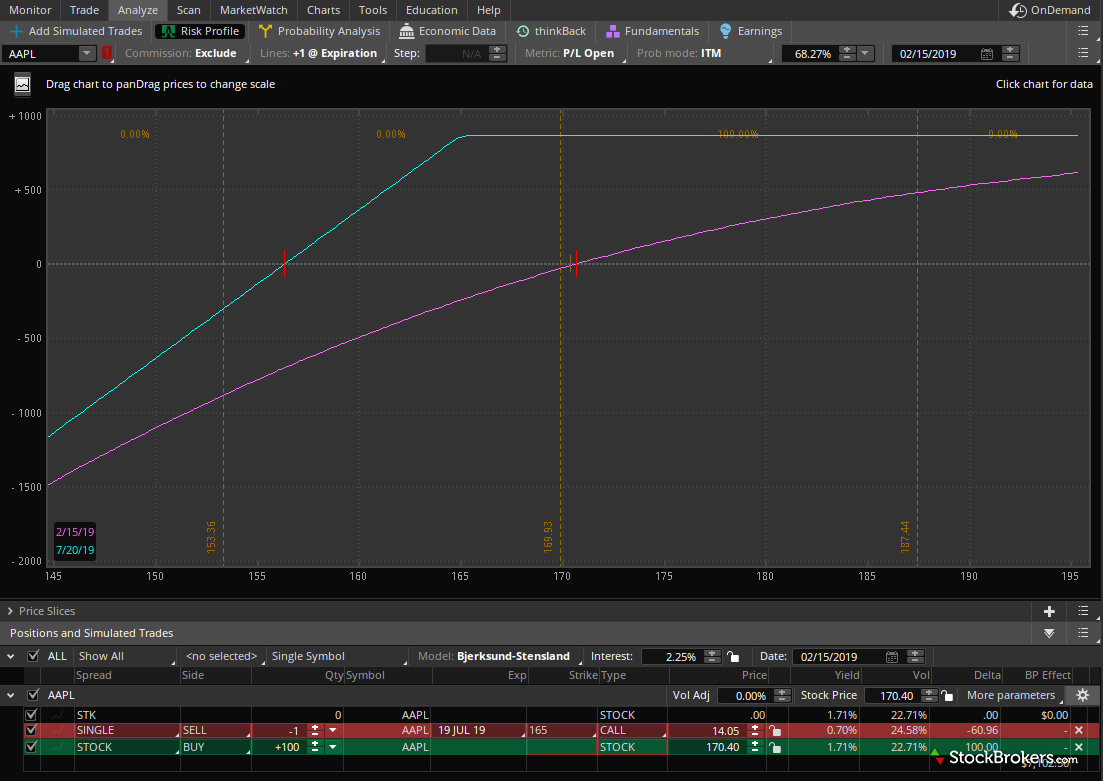
Task: Open the AAPL symbol dropdown arrow
Action: [87, 53]
